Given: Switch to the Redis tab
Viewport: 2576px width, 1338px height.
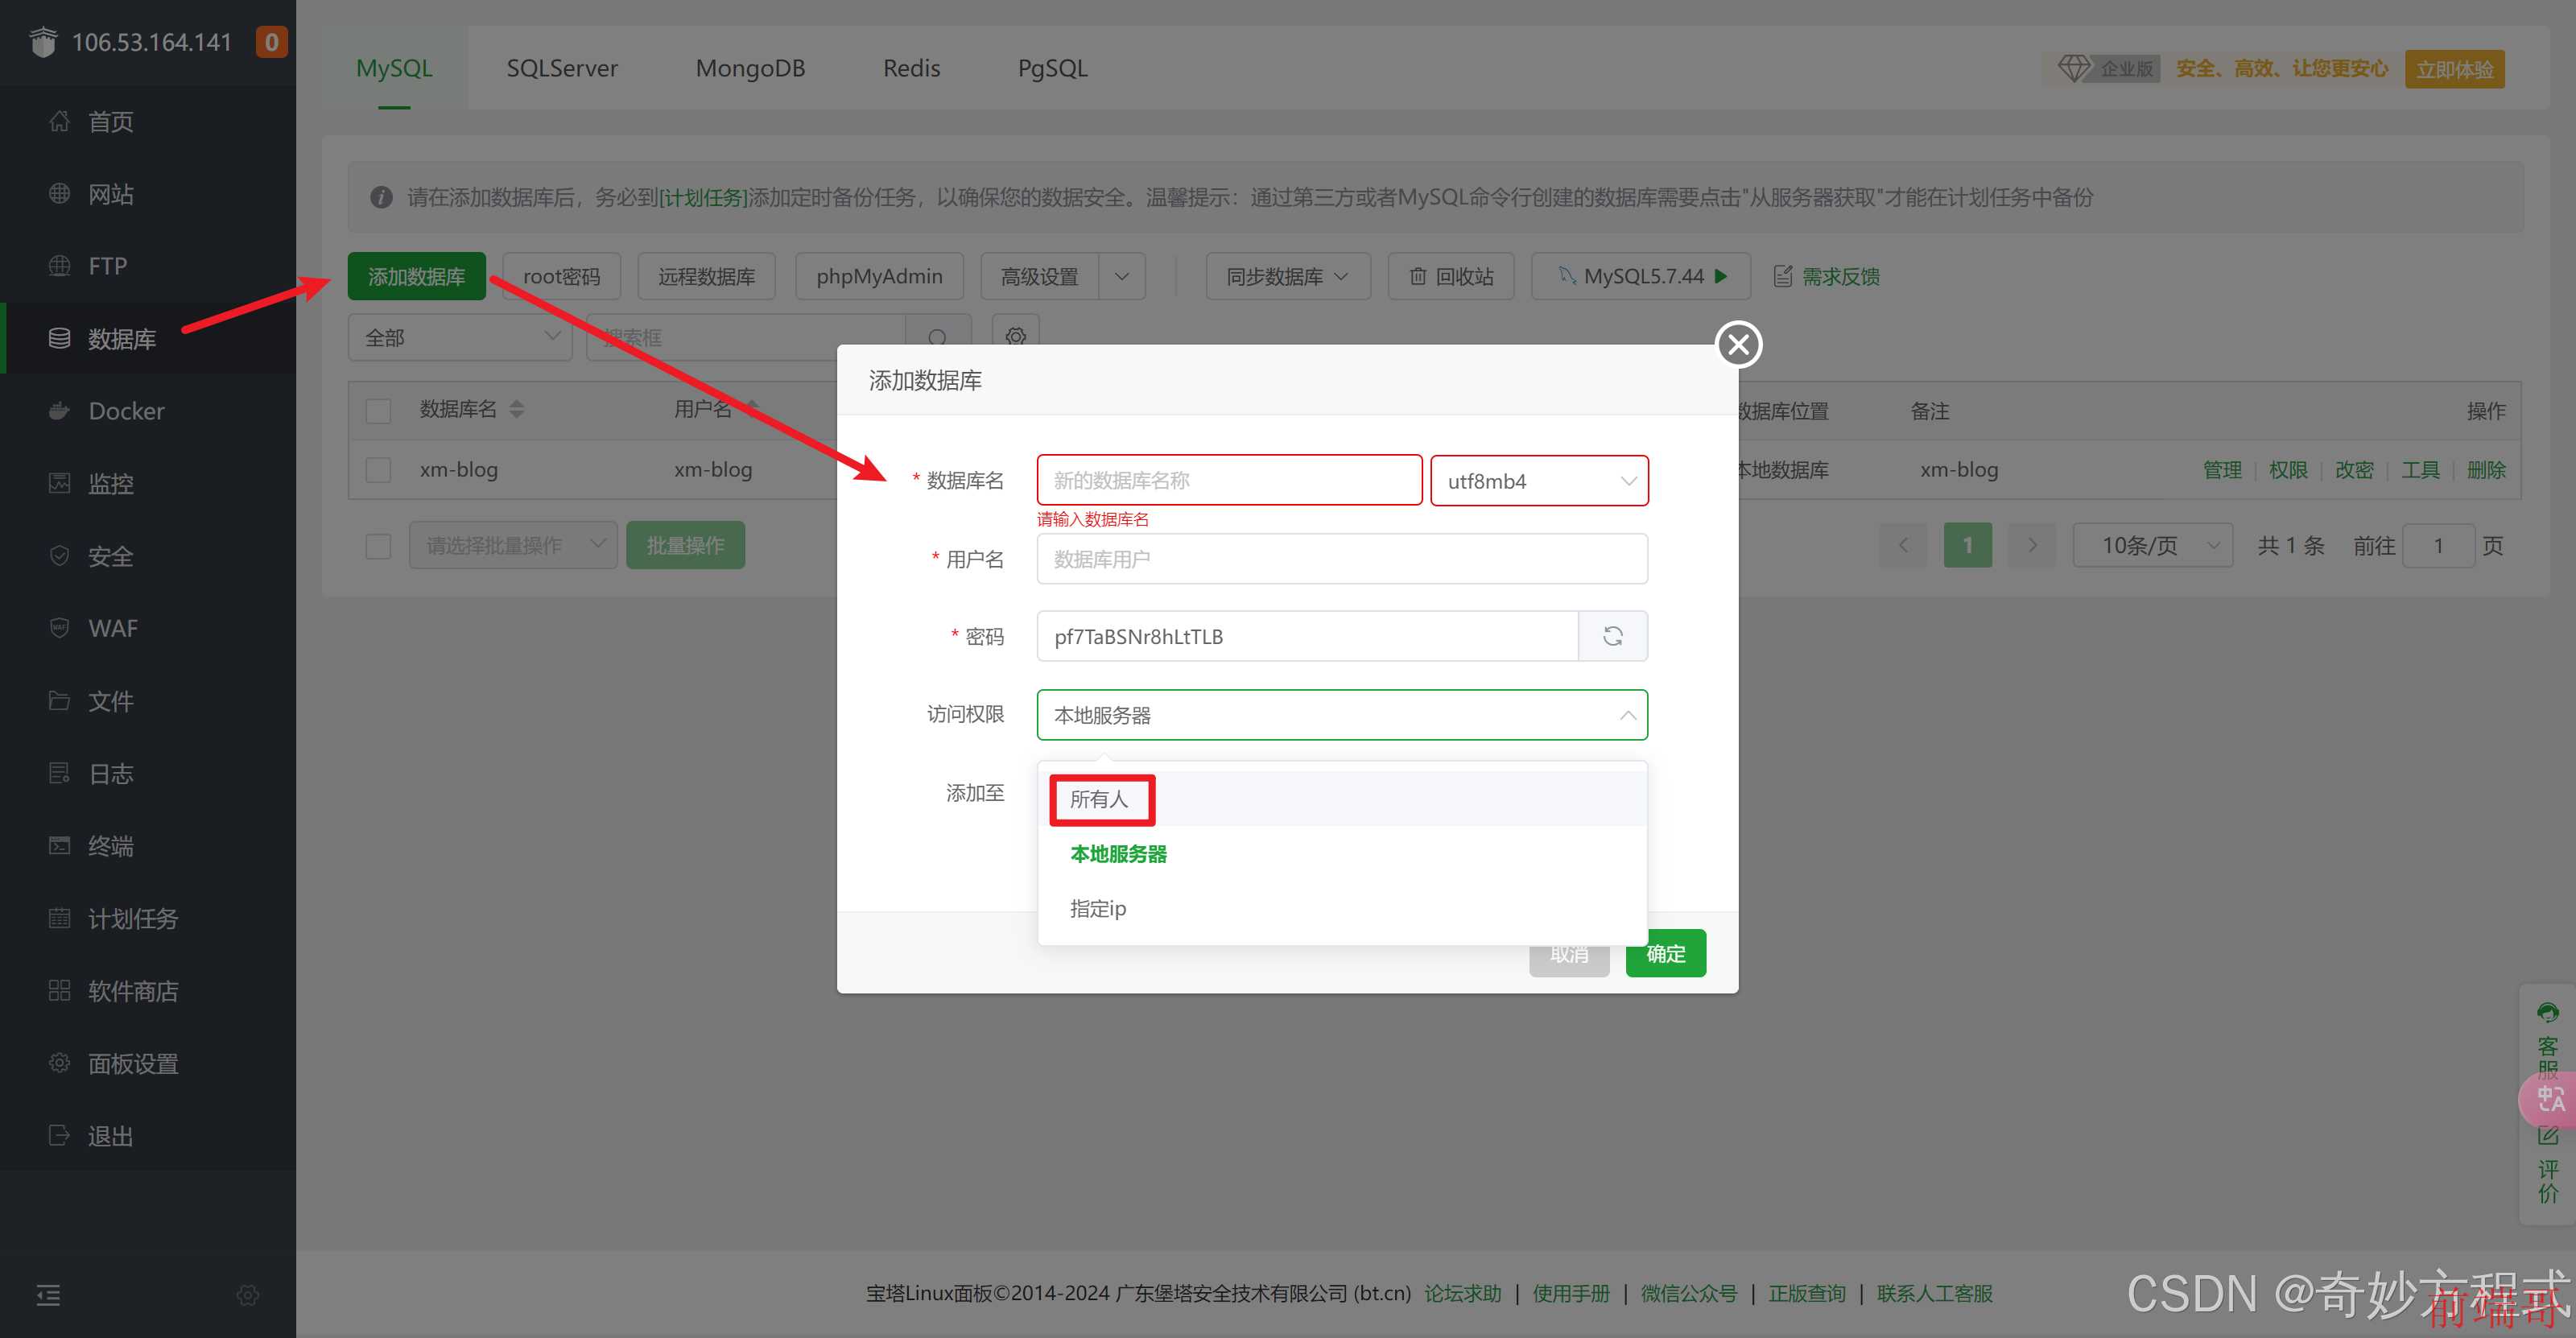Looking at the screenshot, I should tap(911, 68).
